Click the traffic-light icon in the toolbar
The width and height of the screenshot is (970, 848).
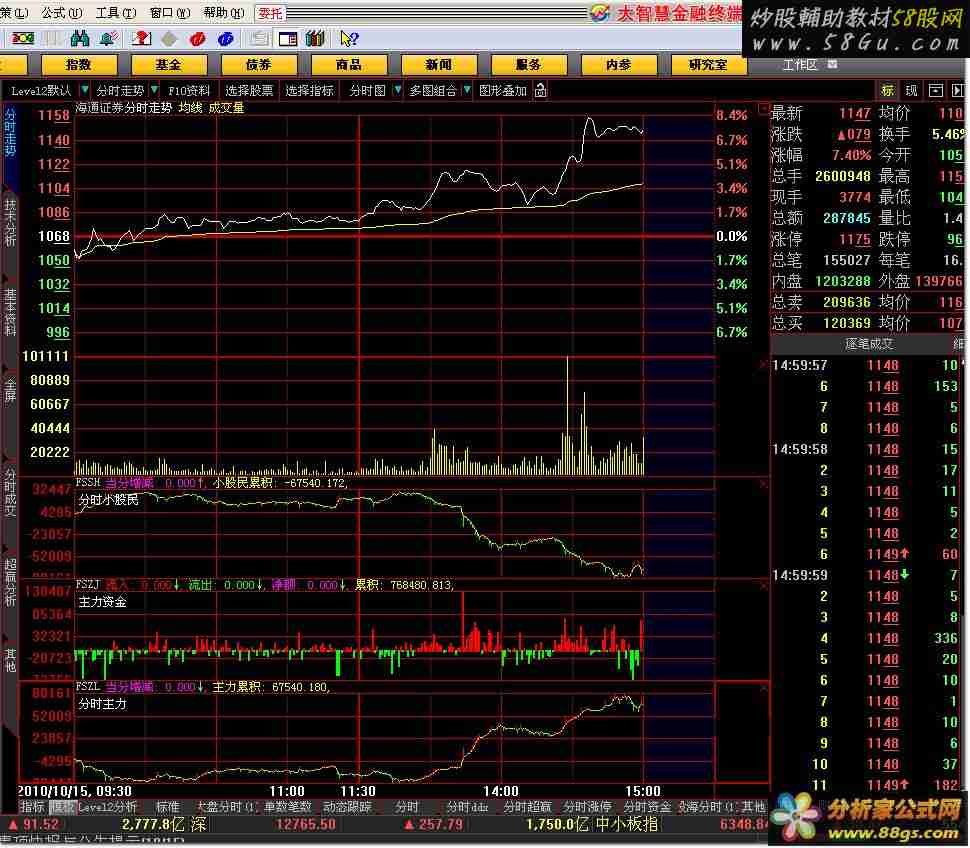tap(23, 39)
